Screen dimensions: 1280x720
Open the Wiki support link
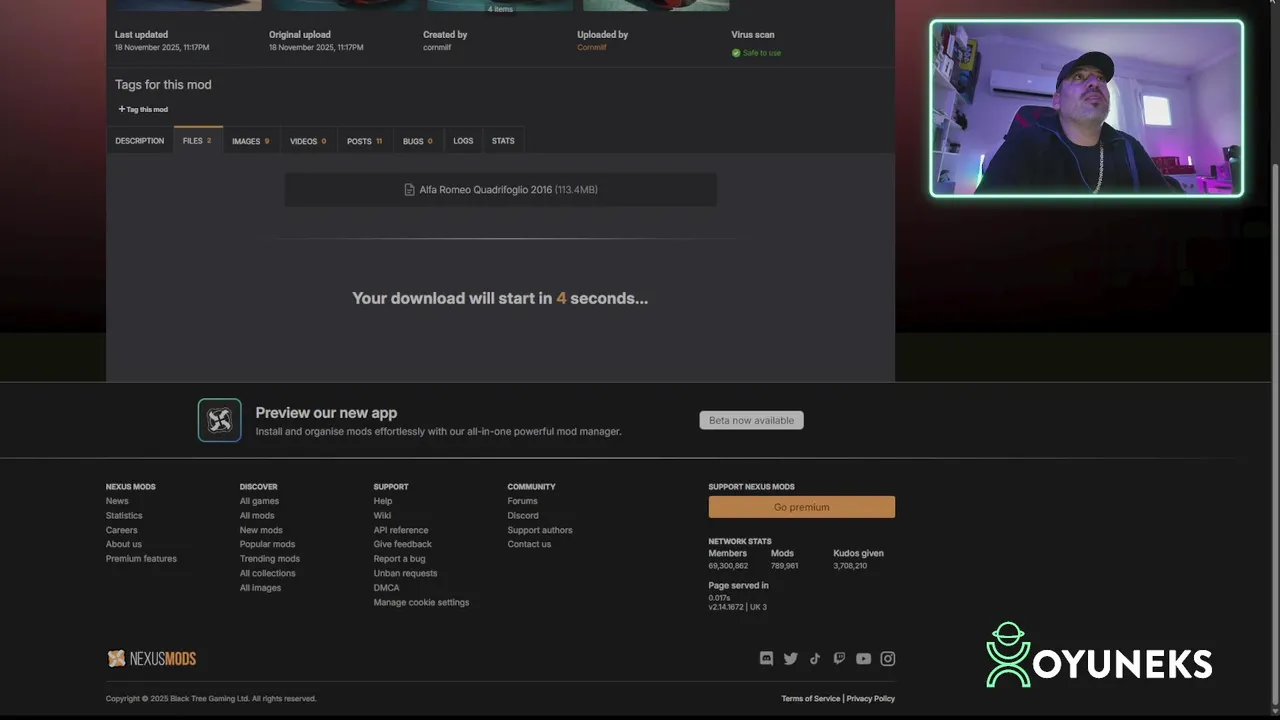[x=382, y=516]
